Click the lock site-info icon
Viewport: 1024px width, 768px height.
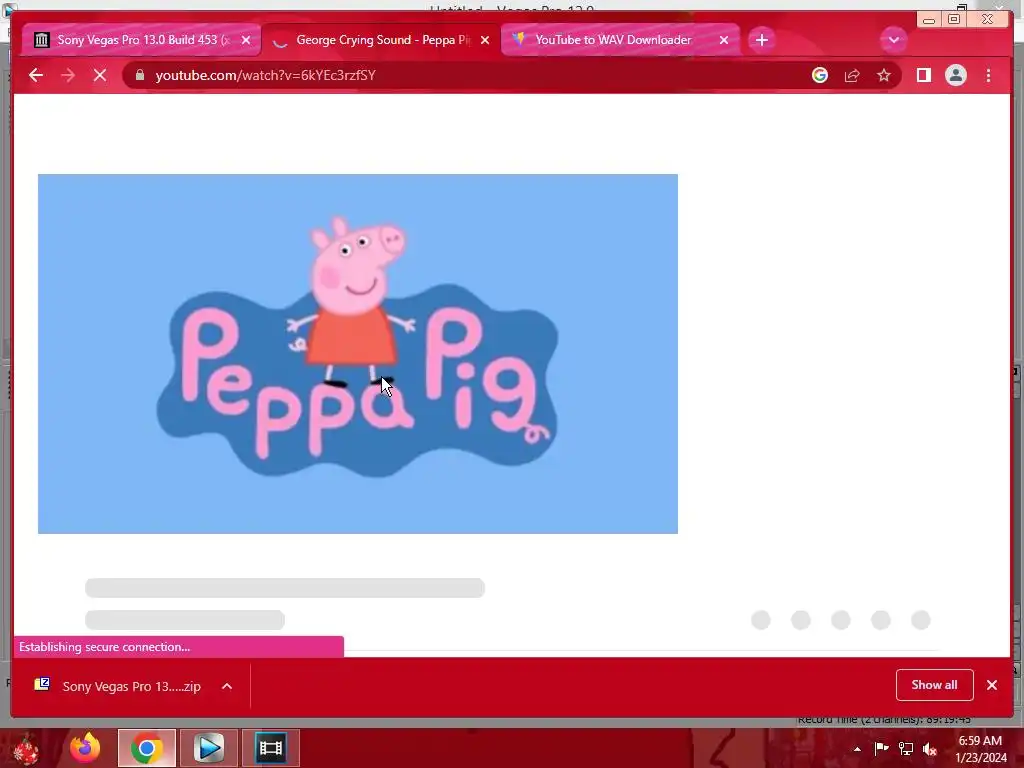coord(139,75)
